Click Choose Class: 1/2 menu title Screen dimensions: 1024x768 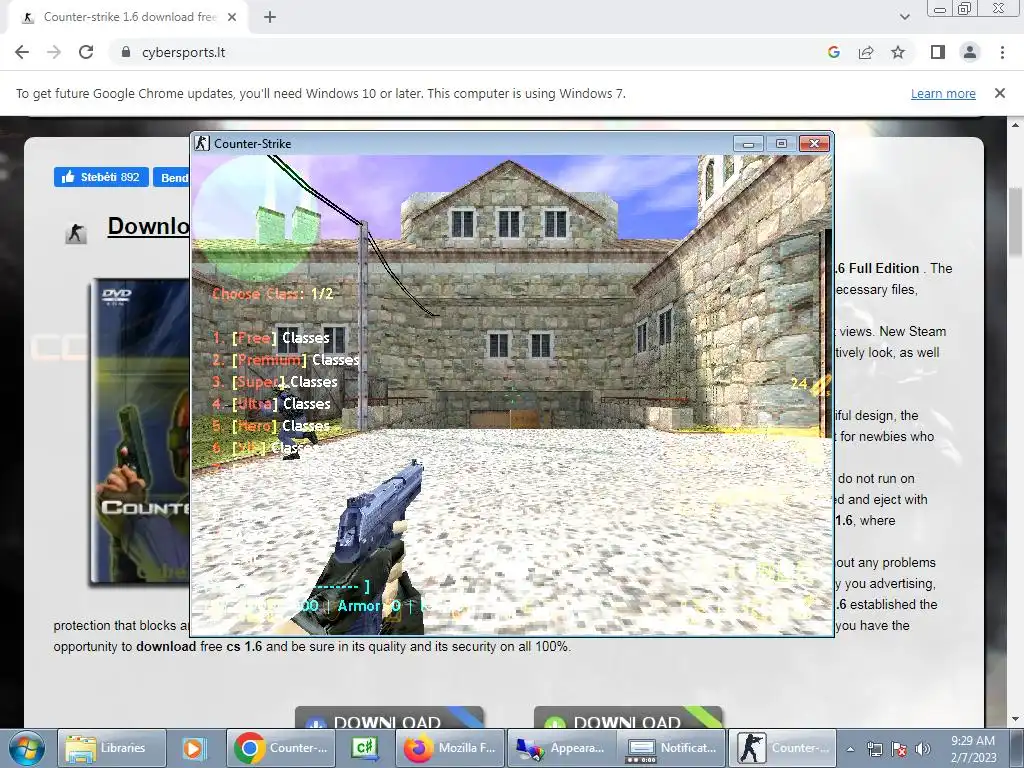click(x=273, y=294)
